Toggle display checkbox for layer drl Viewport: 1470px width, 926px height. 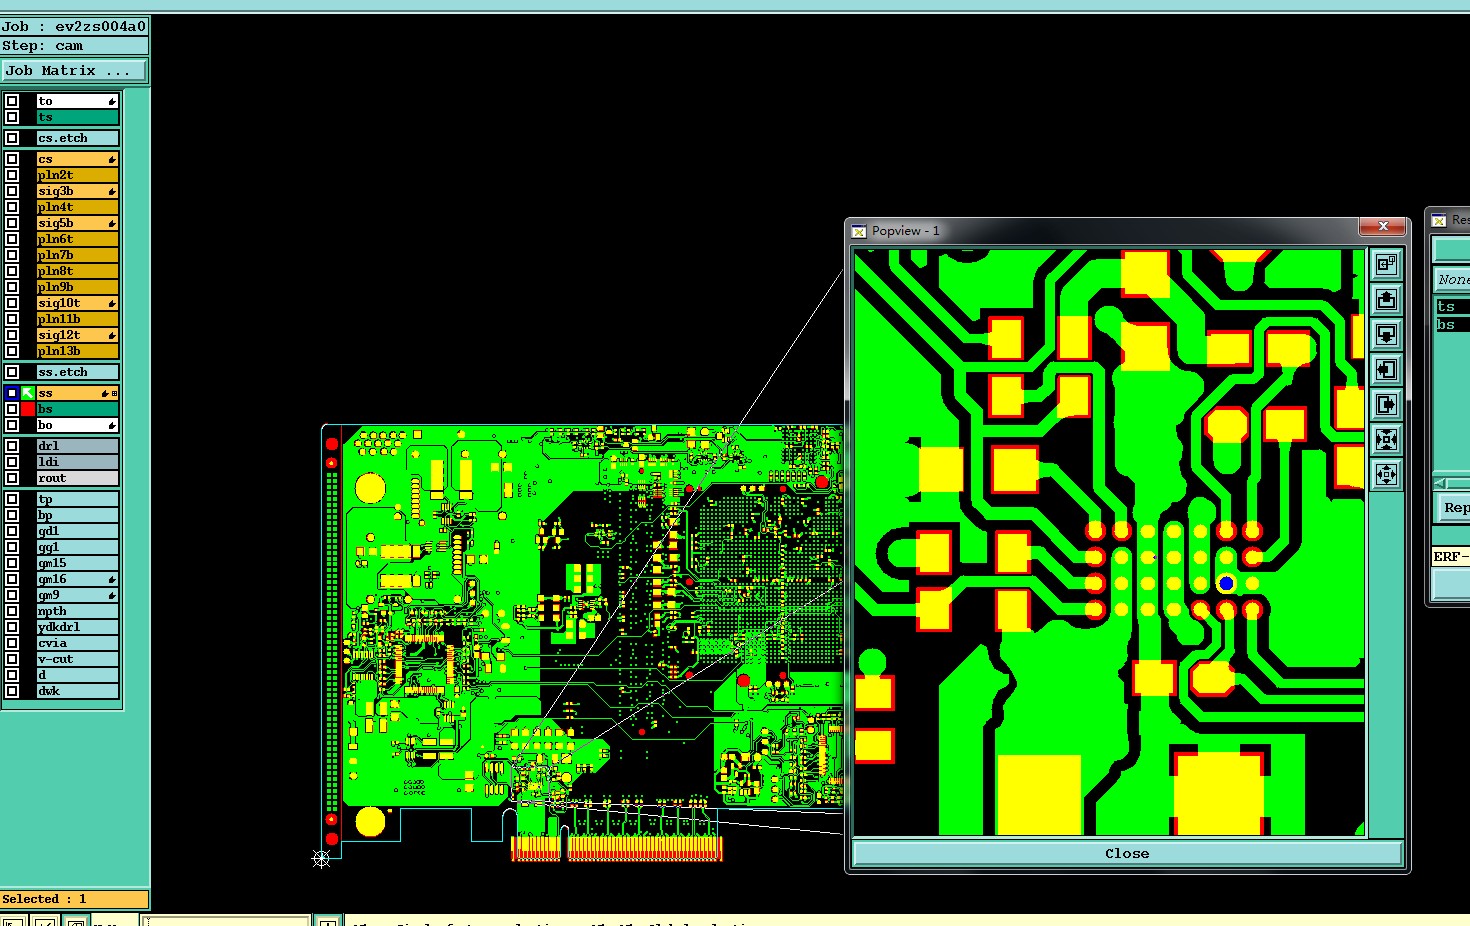click(x=12, y=446)
